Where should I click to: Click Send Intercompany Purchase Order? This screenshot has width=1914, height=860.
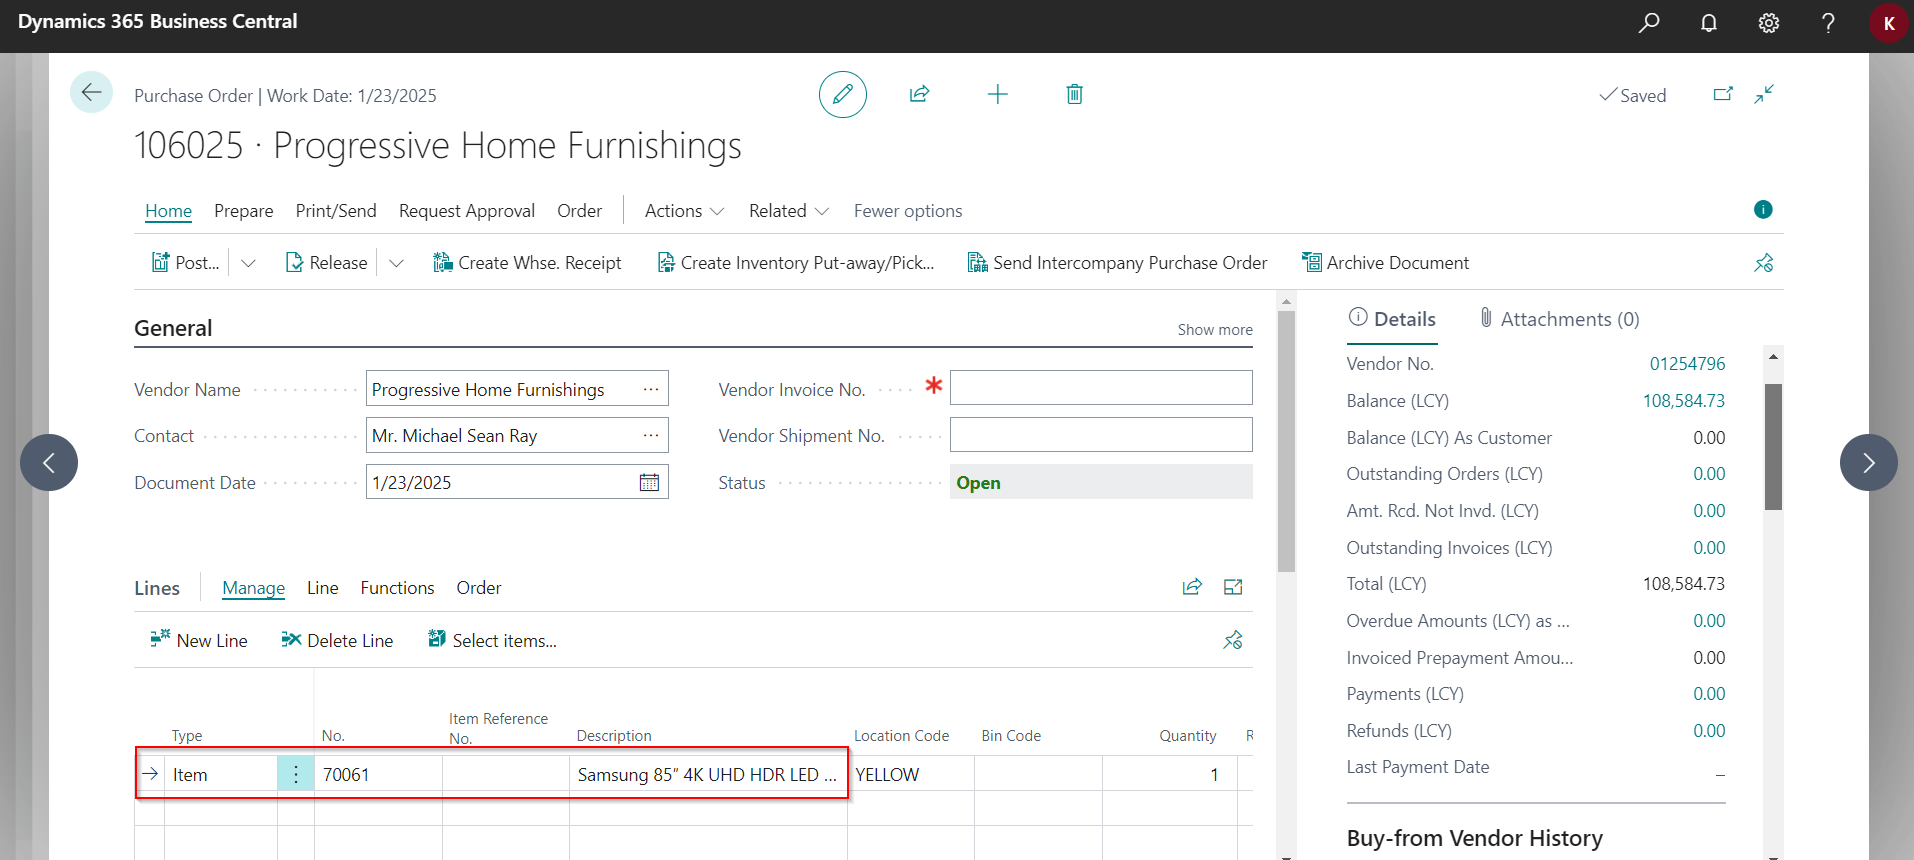pyautogui.click(x=1117, y=263)
